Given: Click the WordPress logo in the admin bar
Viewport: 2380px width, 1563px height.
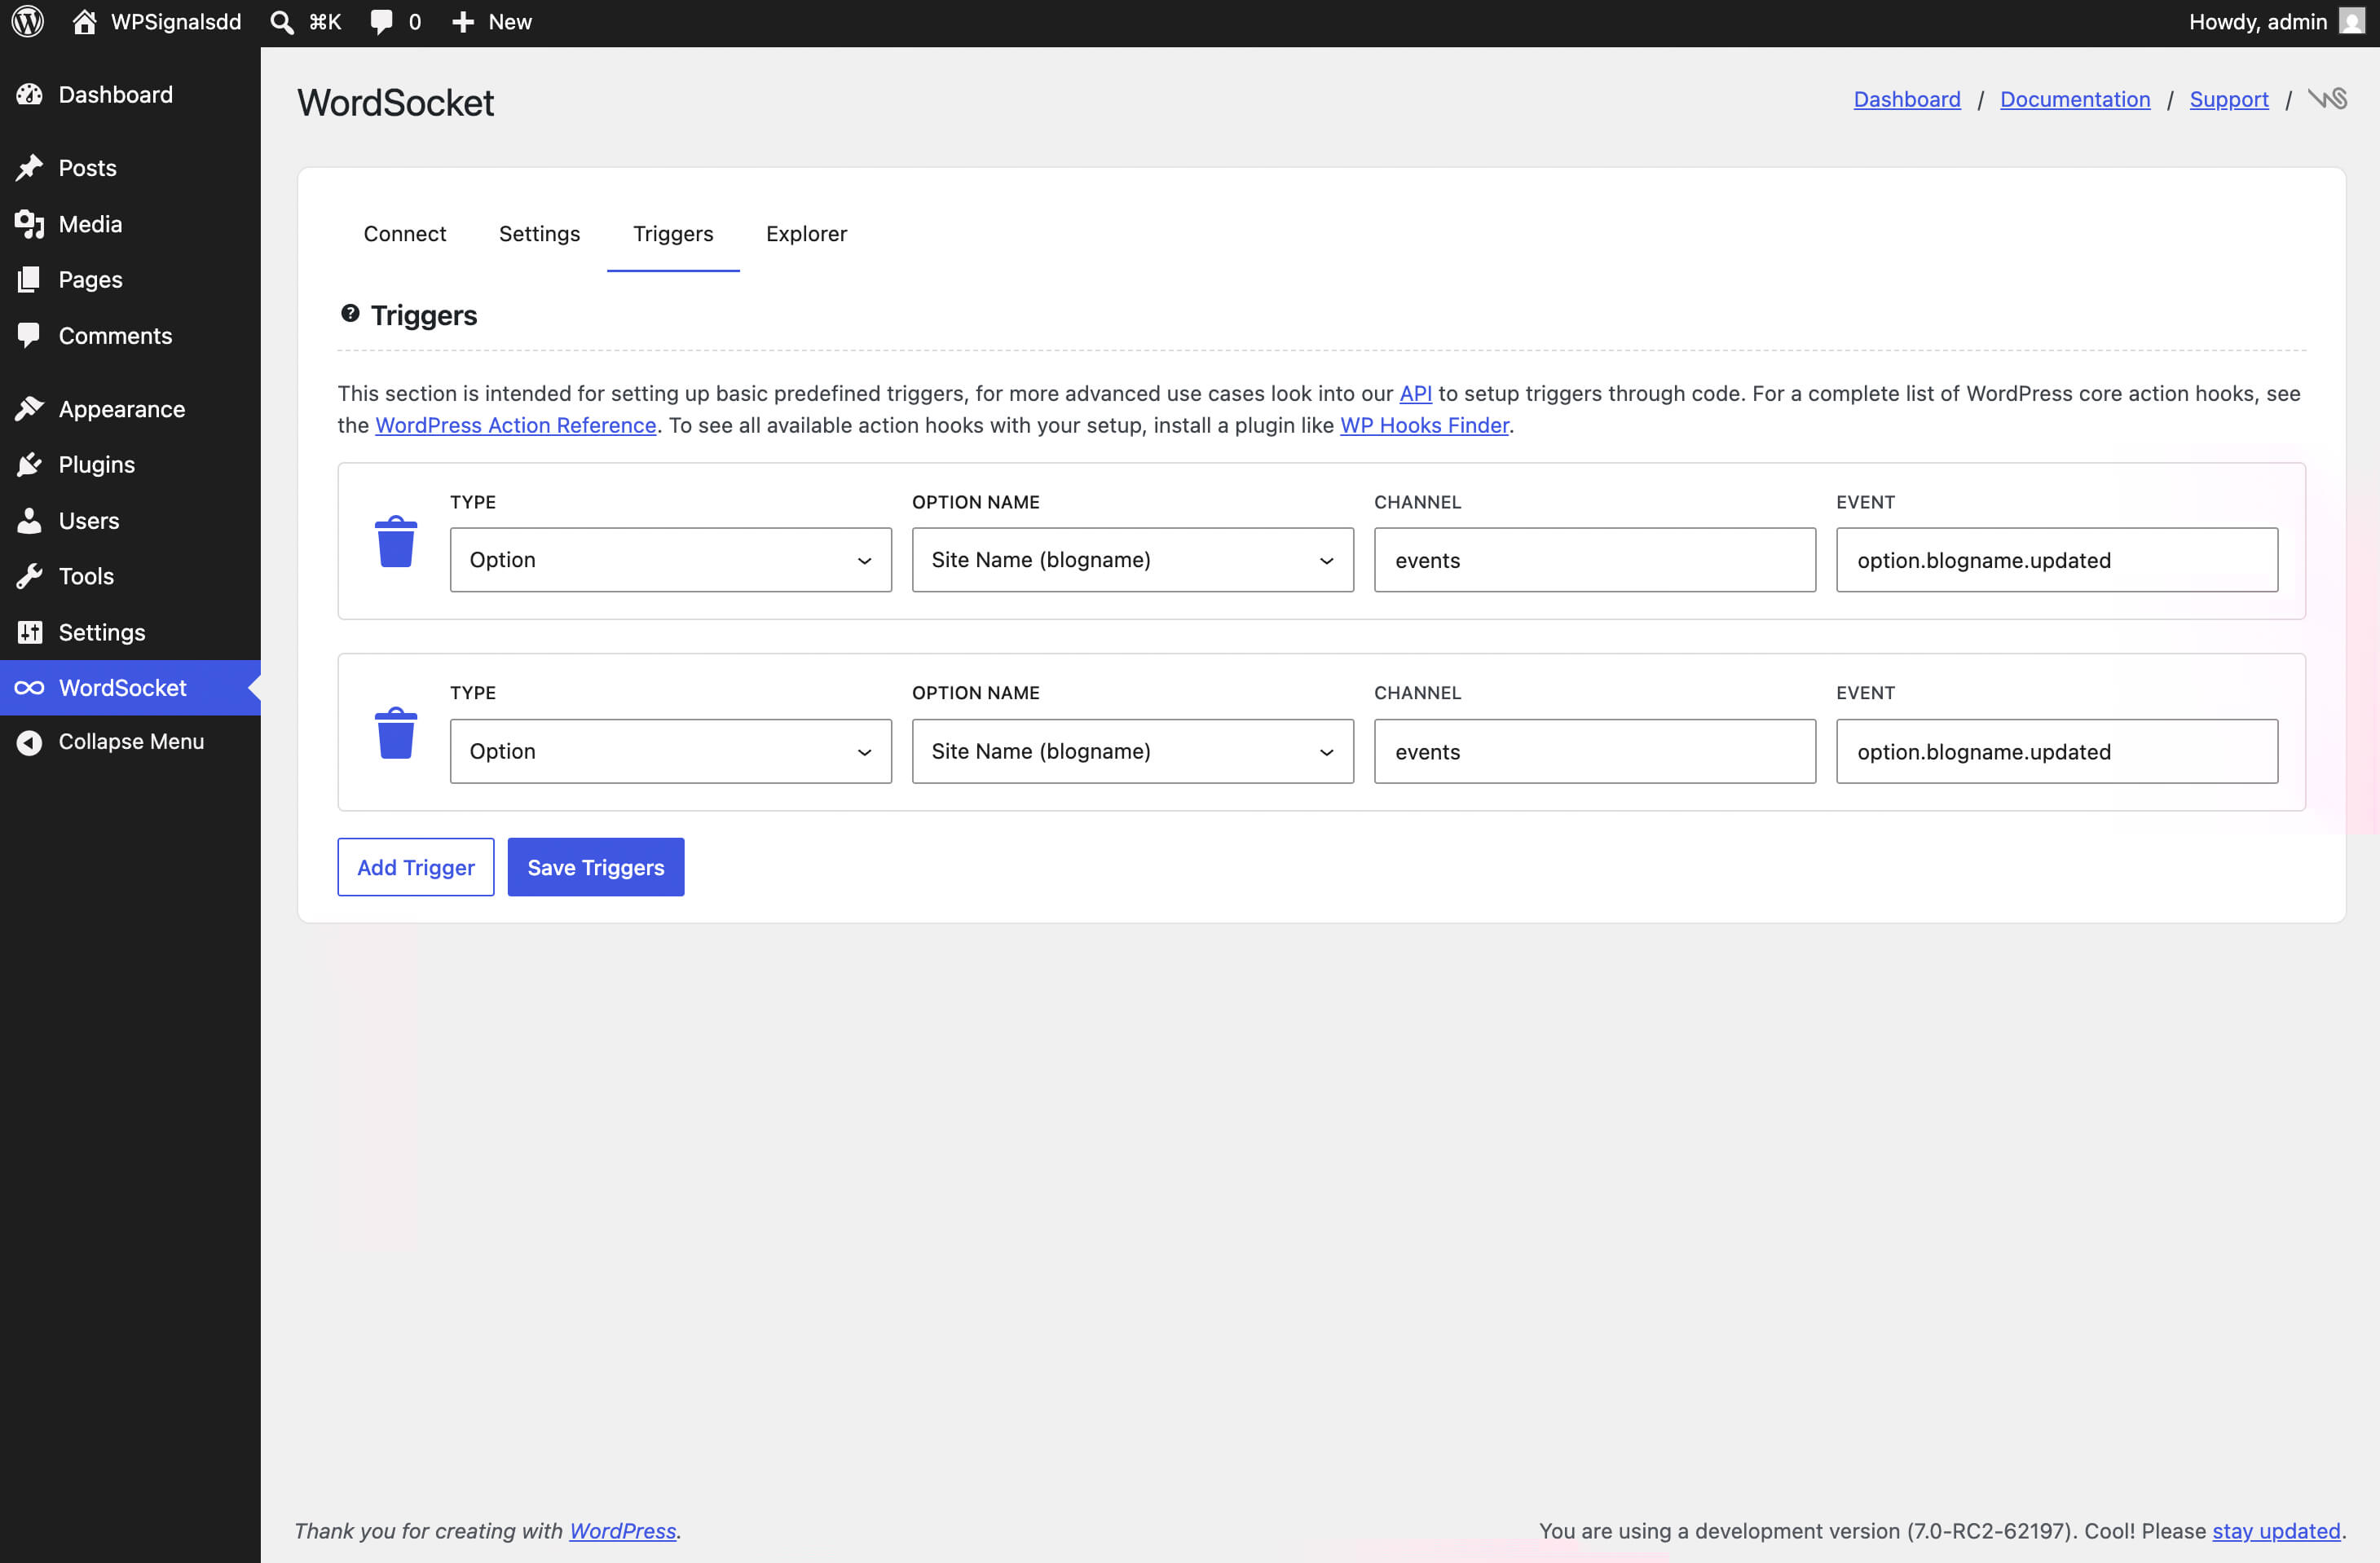Looking at the screenshot, I should coord(26,21).
